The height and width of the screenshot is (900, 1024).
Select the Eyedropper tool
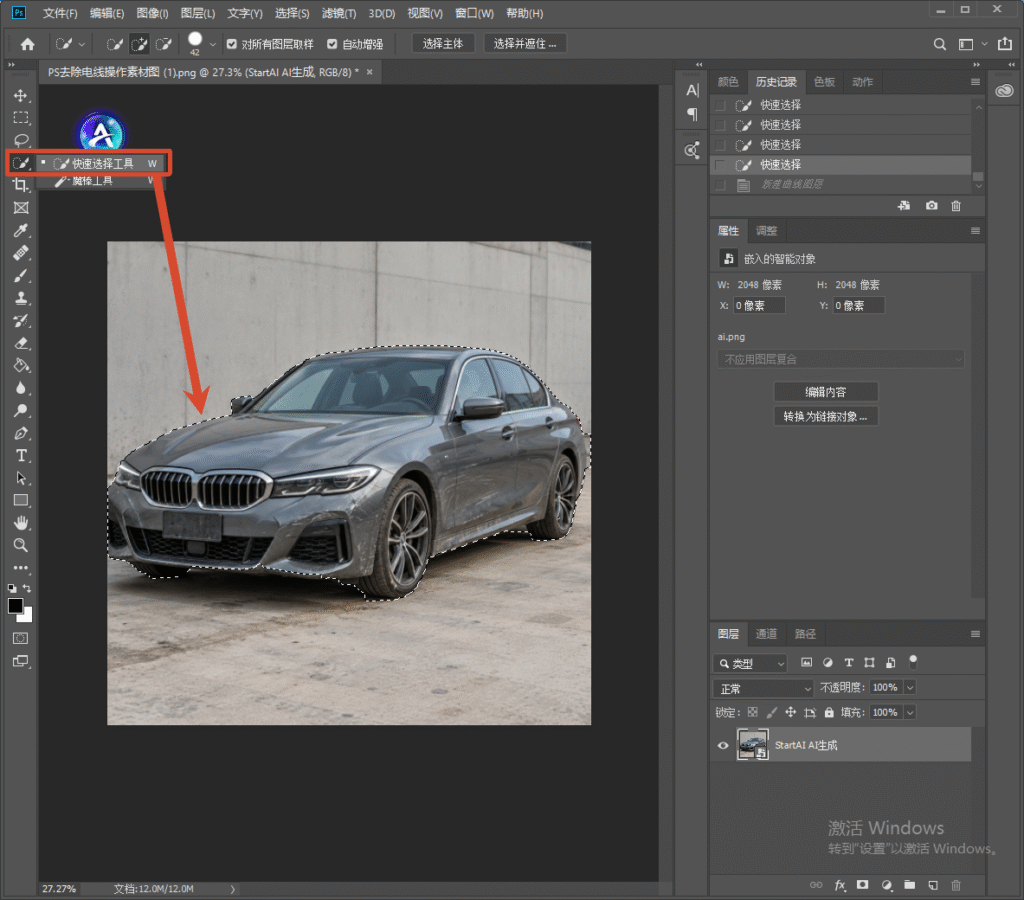[x=21, y=231]
